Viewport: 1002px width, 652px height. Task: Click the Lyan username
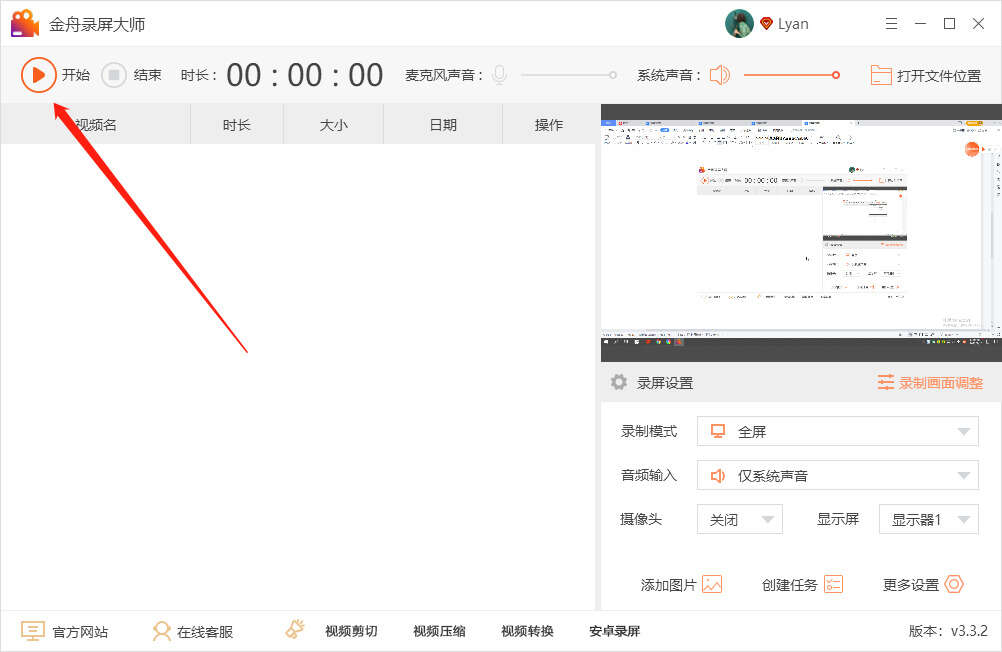[793, 24]
